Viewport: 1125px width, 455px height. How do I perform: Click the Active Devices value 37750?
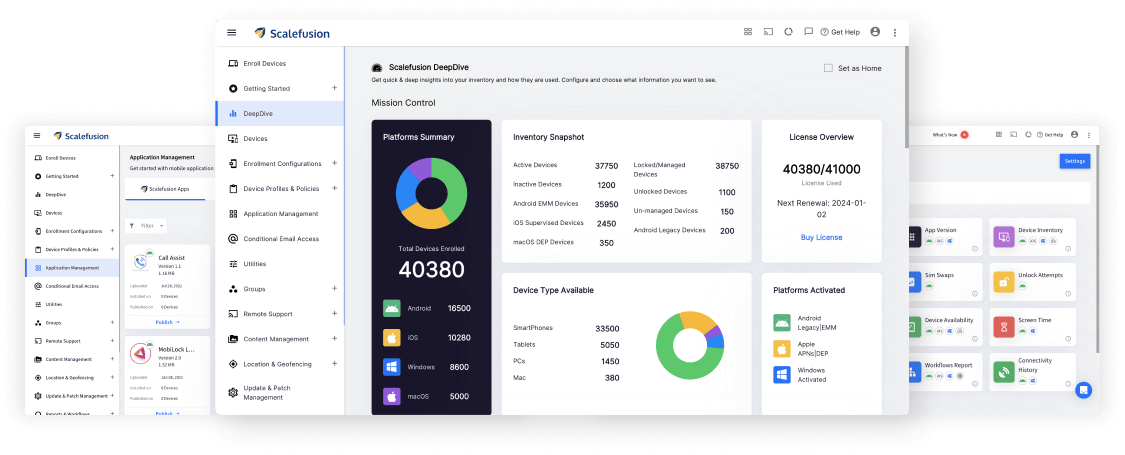pyautogui.click(x=606, y=165)
